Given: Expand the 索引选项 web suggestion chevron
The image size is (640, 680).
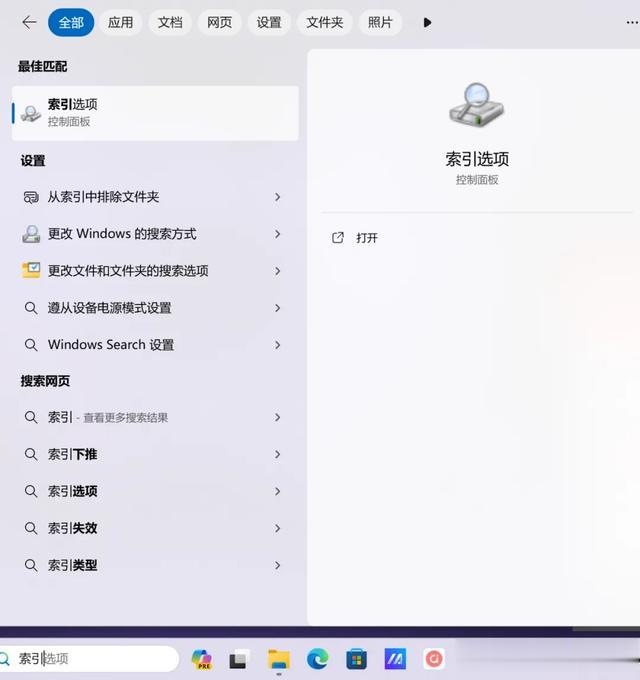Looking at the screenshot, I should (x=278, y=491).
